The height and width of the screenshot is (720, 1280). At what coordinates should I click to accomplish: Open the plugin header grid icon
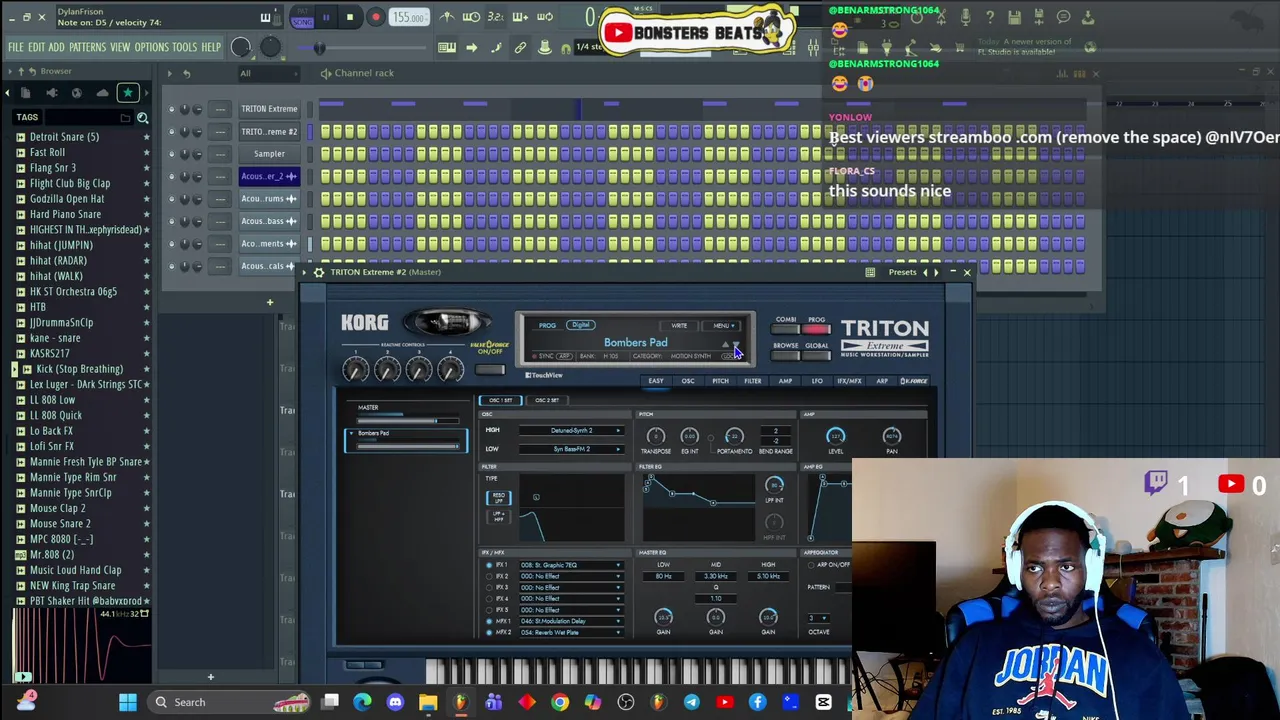point(870,272)
